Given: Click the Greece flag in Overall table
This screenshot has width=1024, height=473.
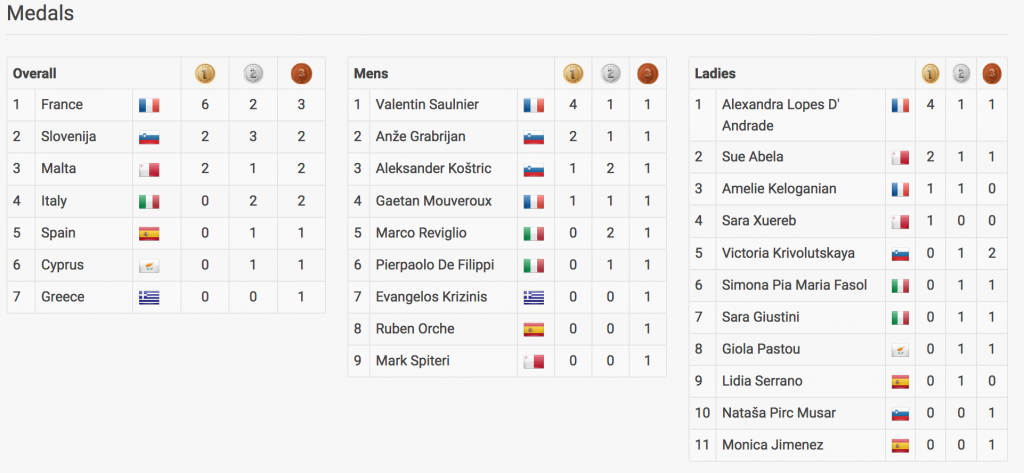Looking at the screenshot, I should [x=149, y=297].
